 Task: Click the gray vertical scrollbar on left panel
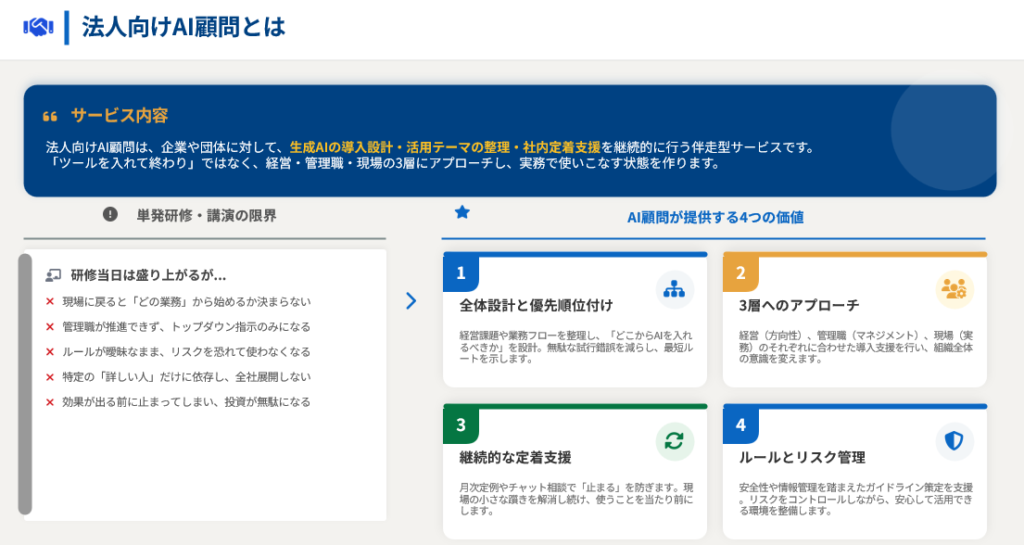[x=25, y=384]
